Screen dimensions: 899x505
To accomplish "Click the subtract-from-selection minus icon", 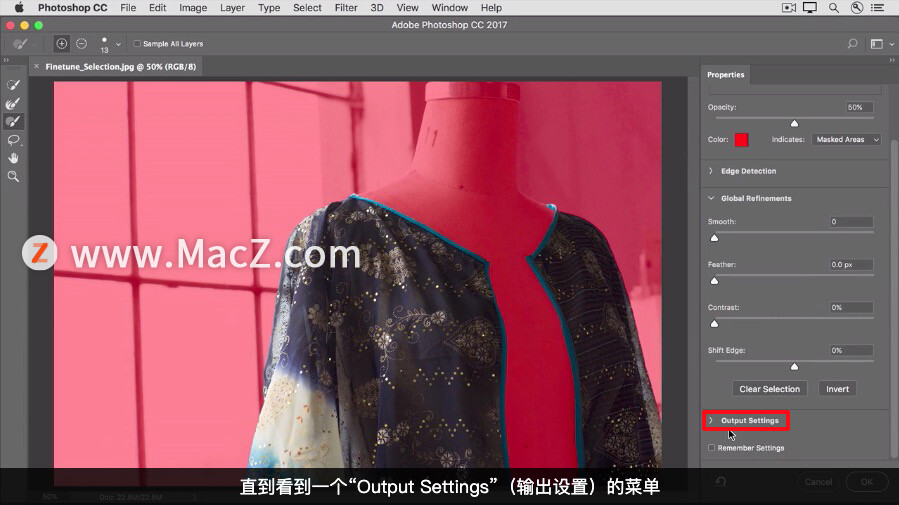I will pyautogui.click(x=81, y=44).
